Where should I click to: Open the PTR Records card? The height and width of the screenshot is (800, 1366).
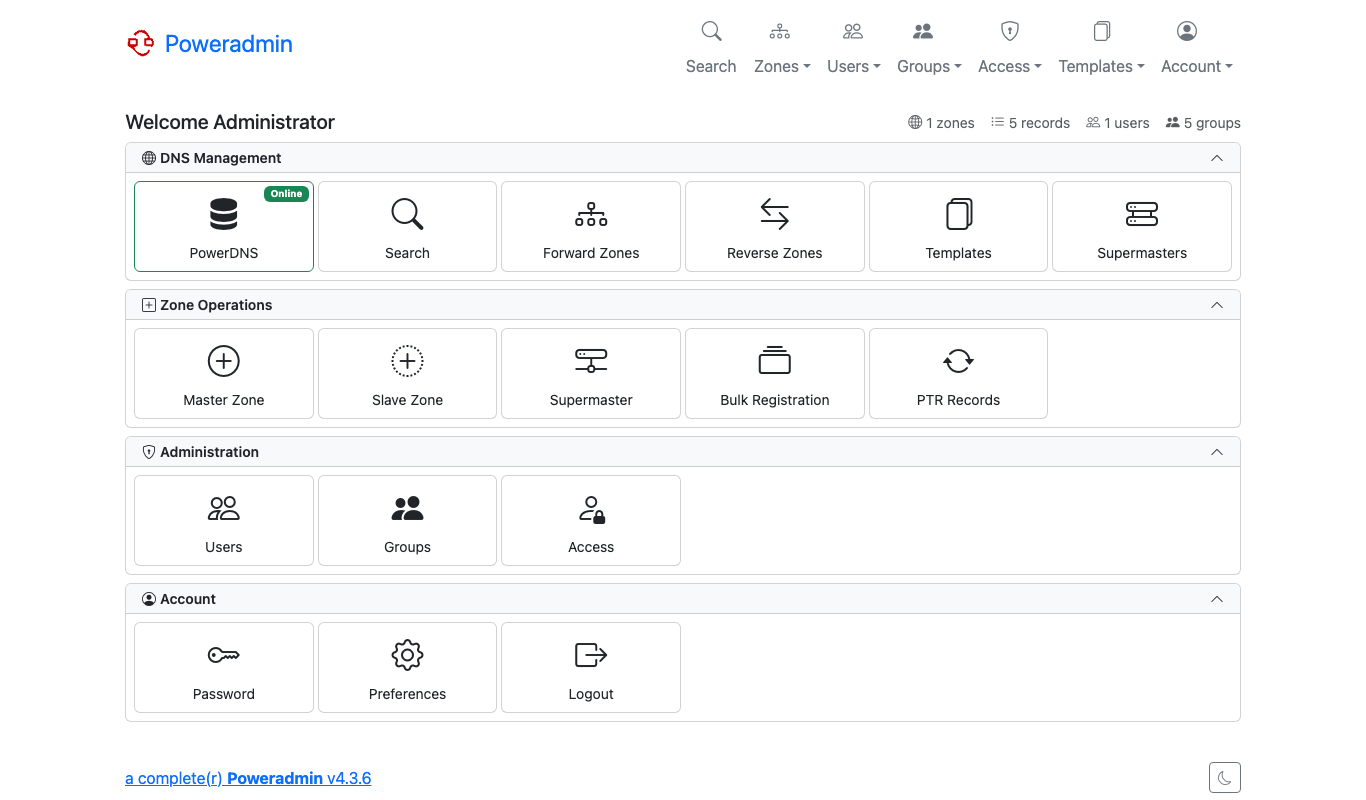tap(958, 373)
